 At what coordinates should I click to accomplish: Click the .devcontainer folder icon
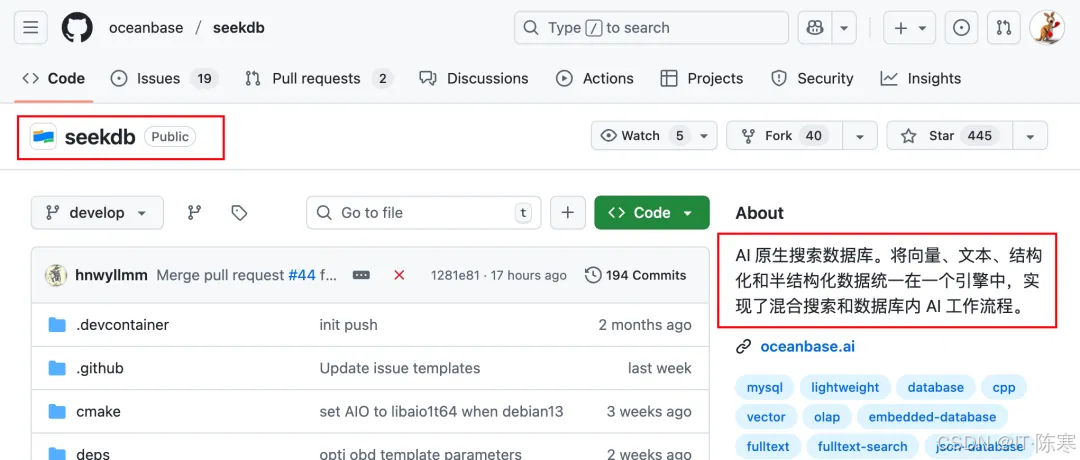[x=57, y=325]
